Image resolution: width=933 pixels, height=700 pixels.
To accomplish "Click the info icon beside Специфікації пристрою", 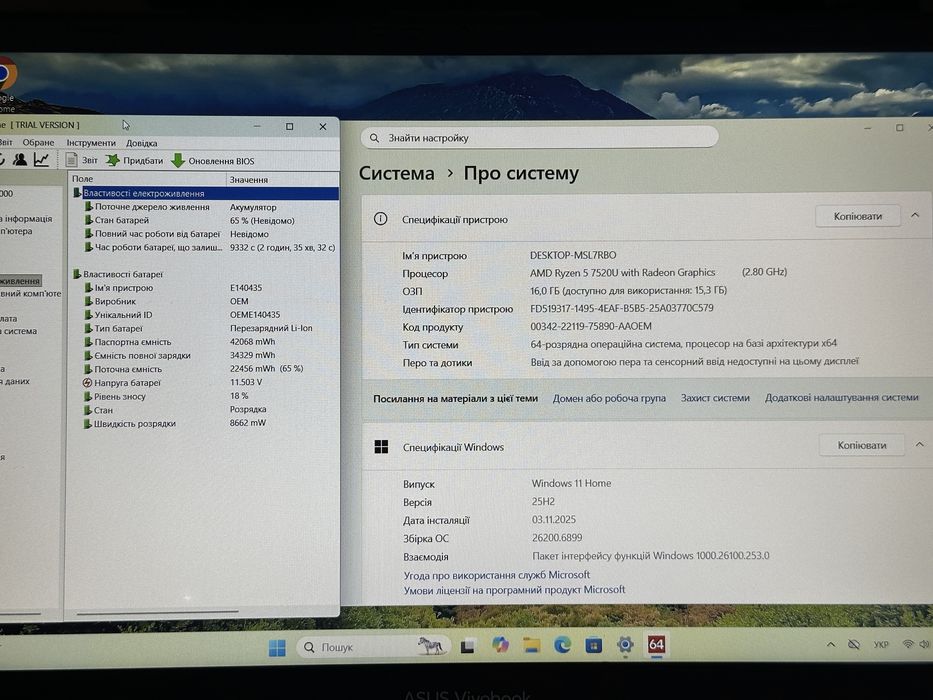I will [x=380, y=219].
